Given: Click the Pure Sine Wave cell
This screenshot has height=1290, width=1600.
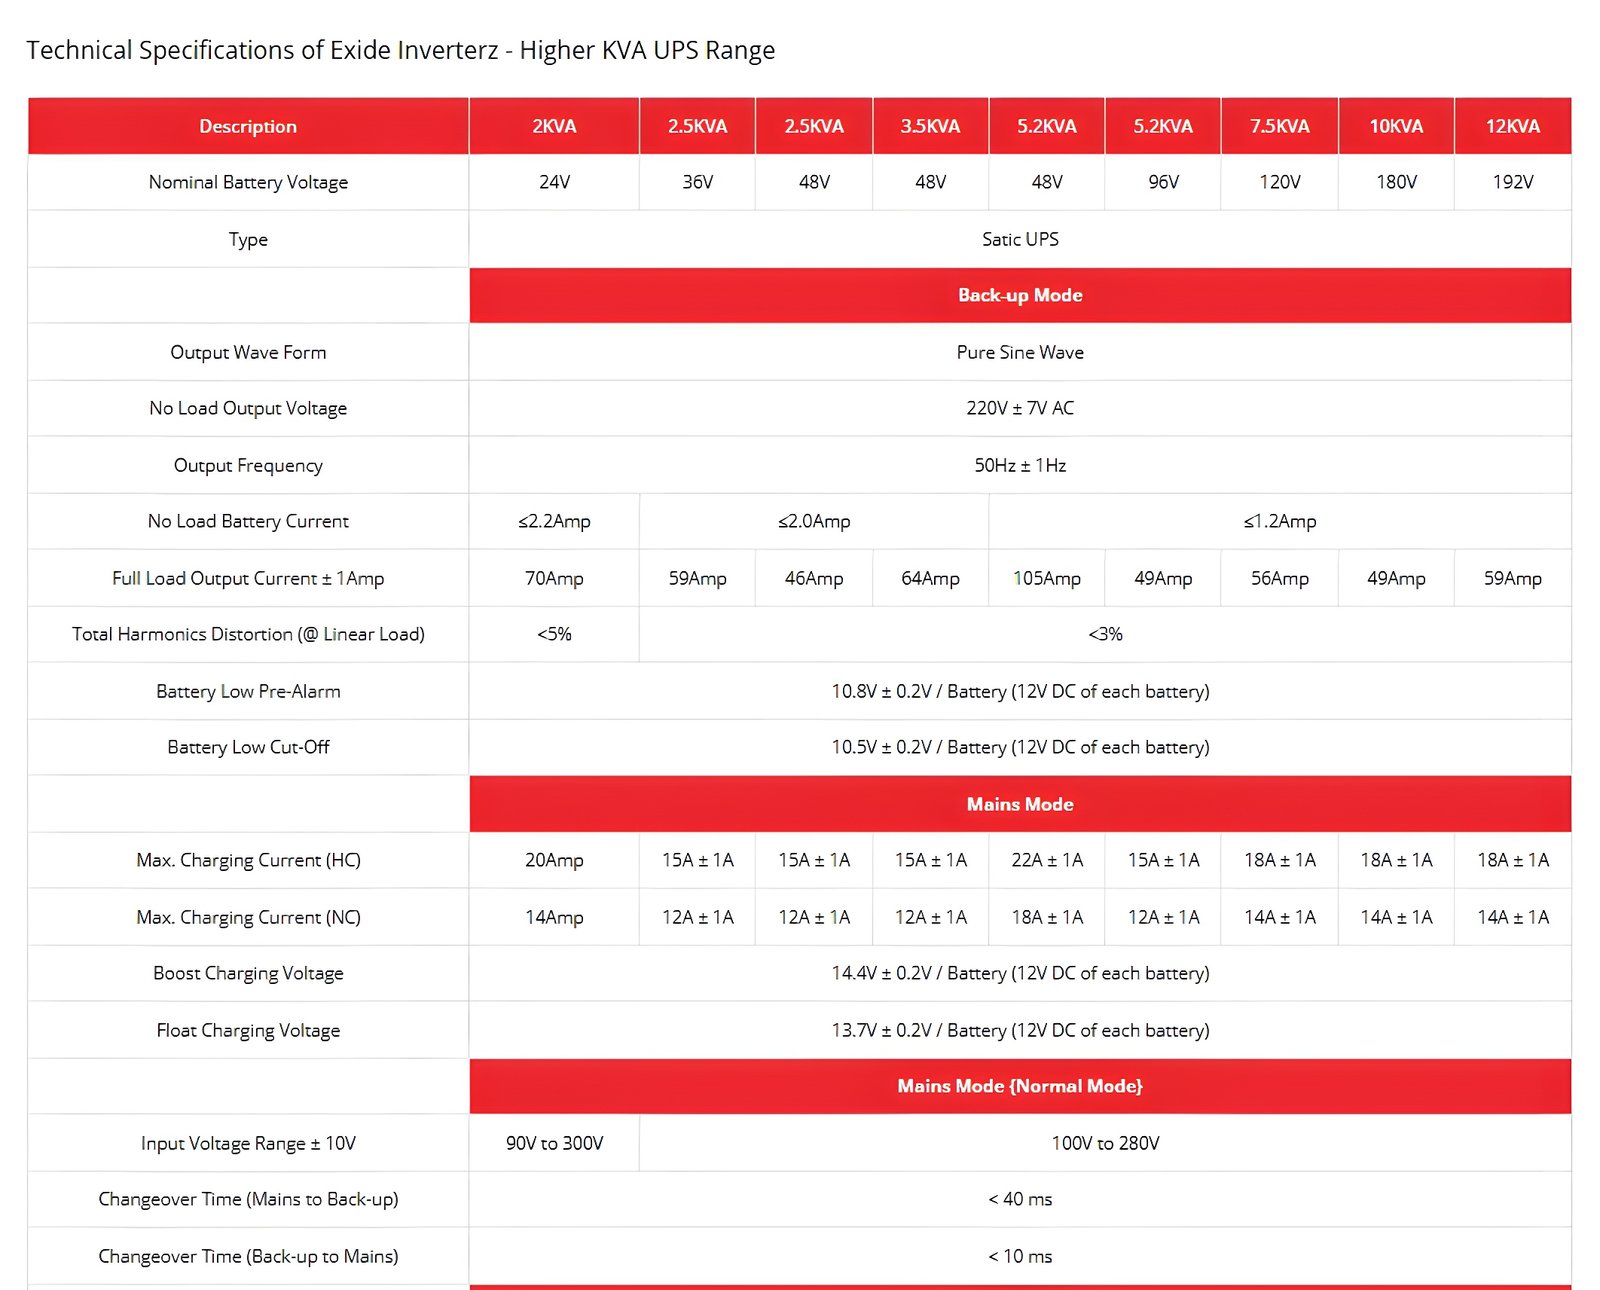Looking at the screenshot, I should point(1020,352).
